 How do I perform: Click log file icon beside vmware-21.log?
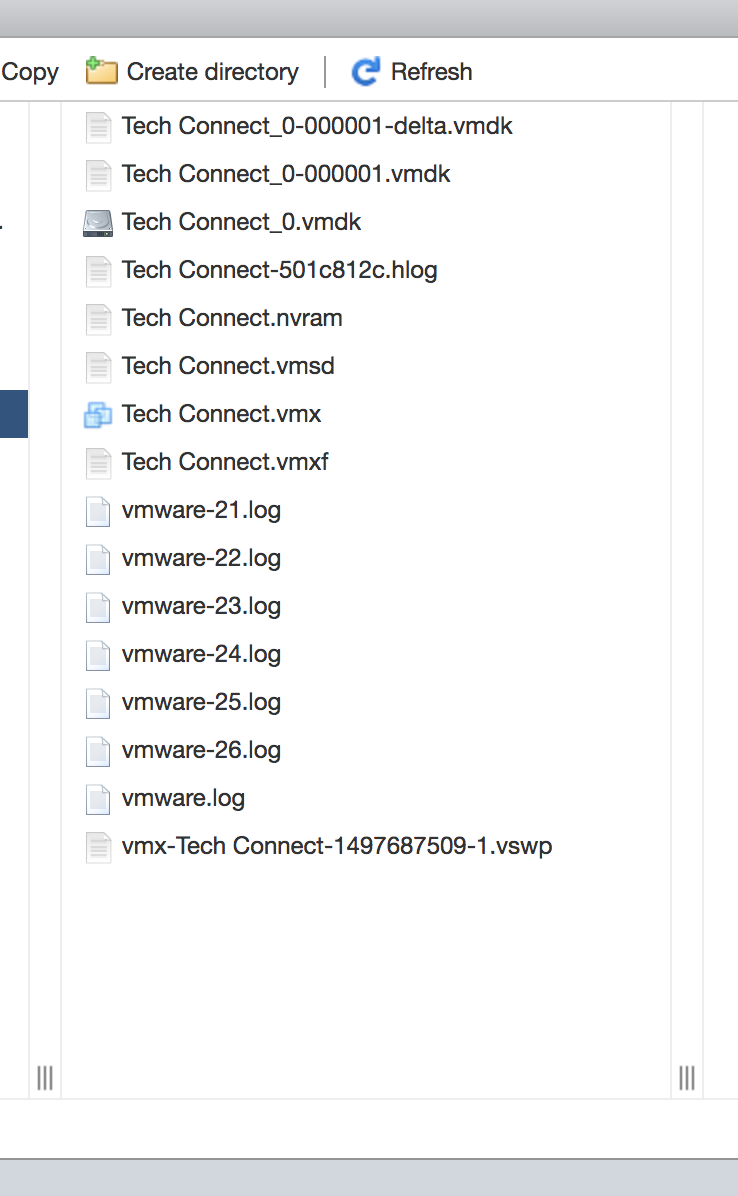coord(98,511)
